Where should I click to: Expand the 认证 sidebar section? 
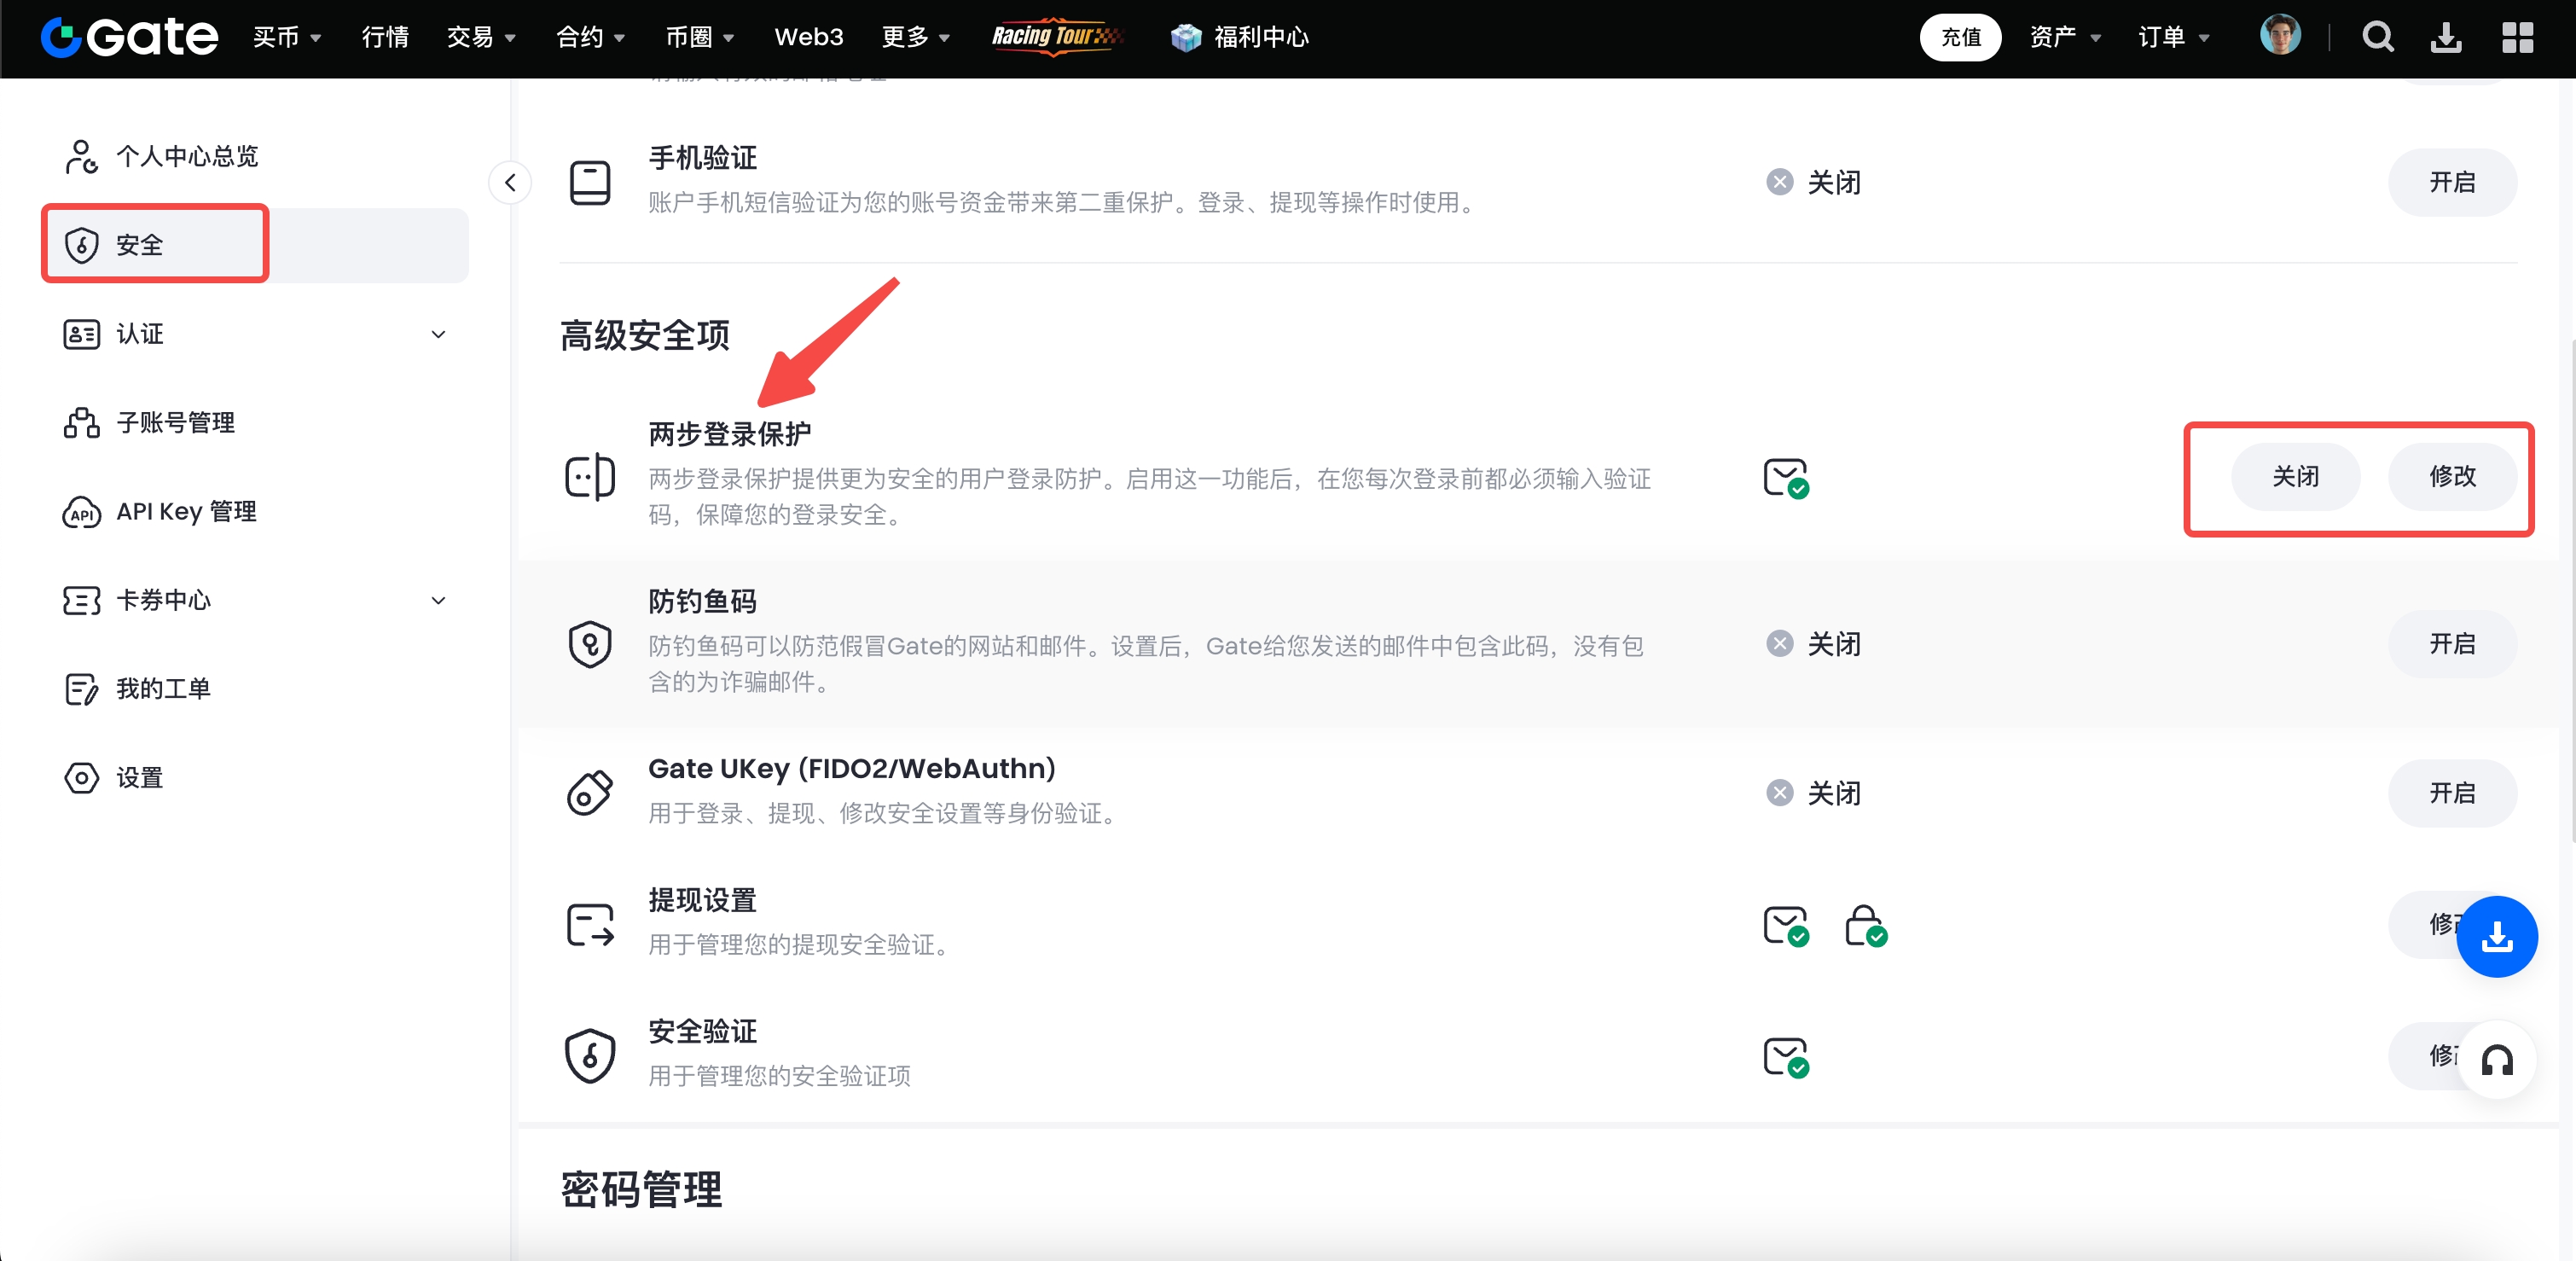pos(438,334)
